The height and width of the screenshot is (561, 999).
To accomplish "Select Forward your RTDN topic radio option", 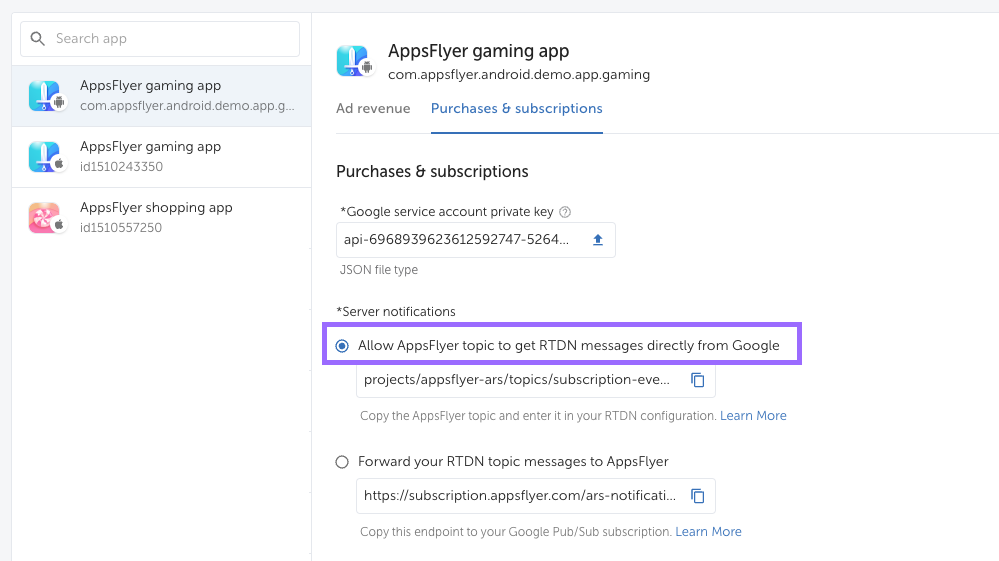I will pyautogui.click(x=342, y=462).
